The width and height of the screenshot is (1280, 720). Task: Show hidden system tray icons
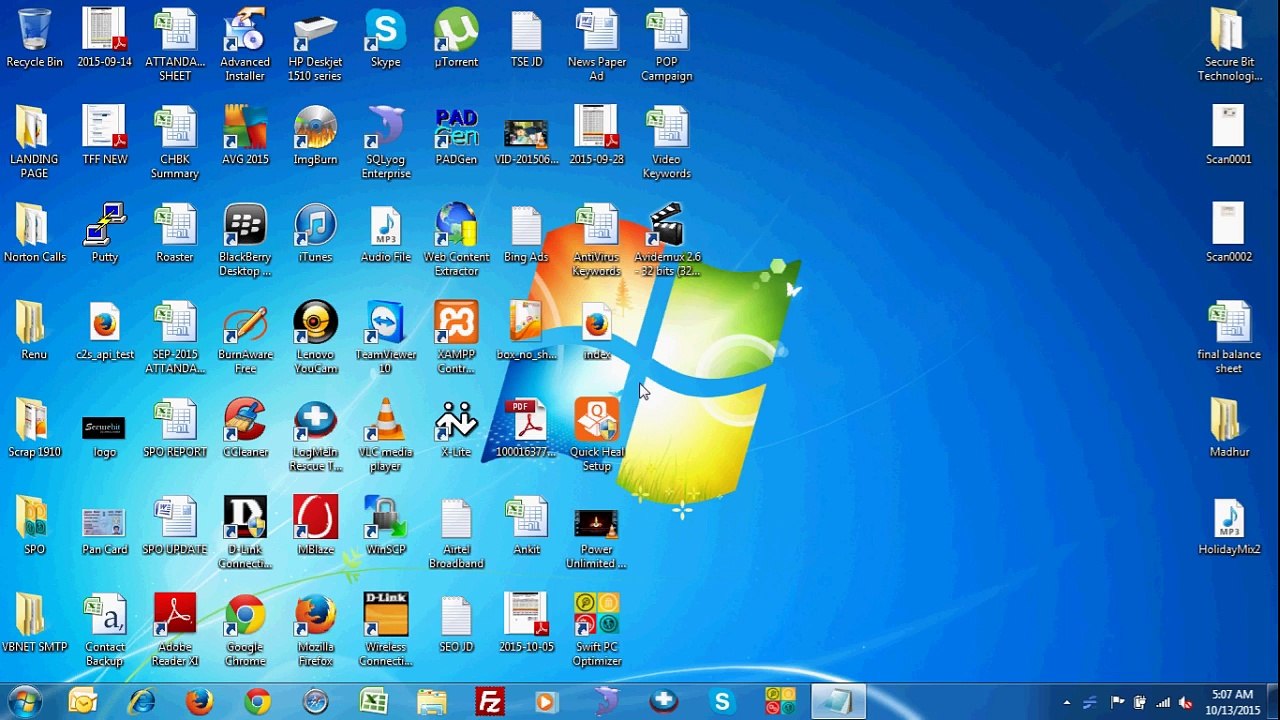coord(1067,702)
